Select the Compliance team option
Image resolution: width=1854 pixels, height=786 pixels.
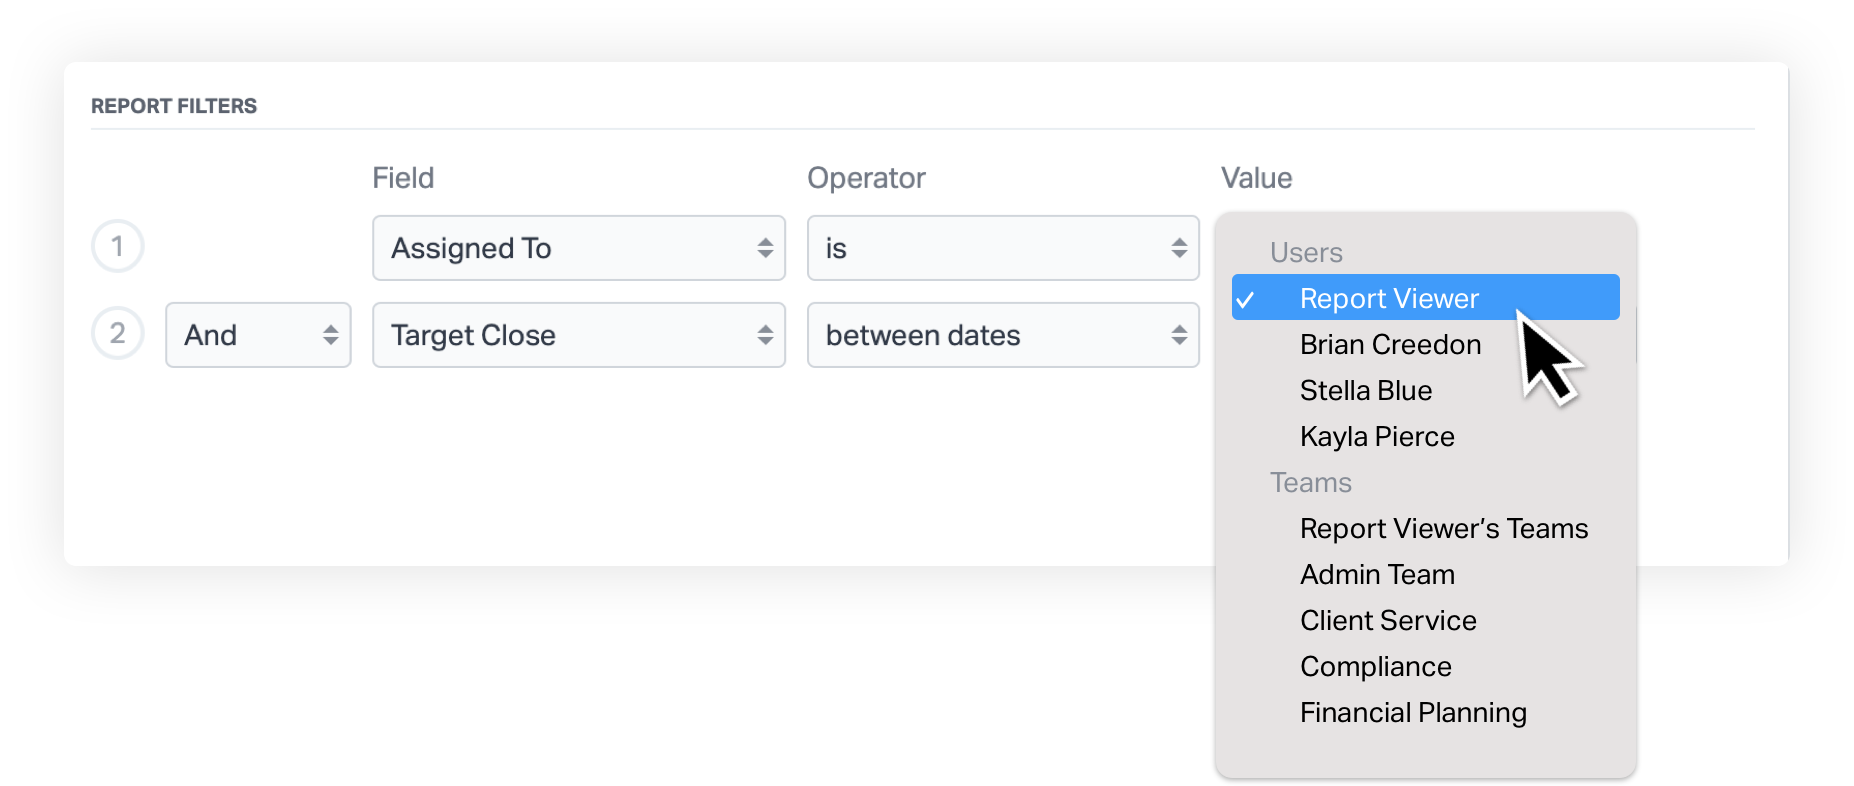click(1376, 666)
